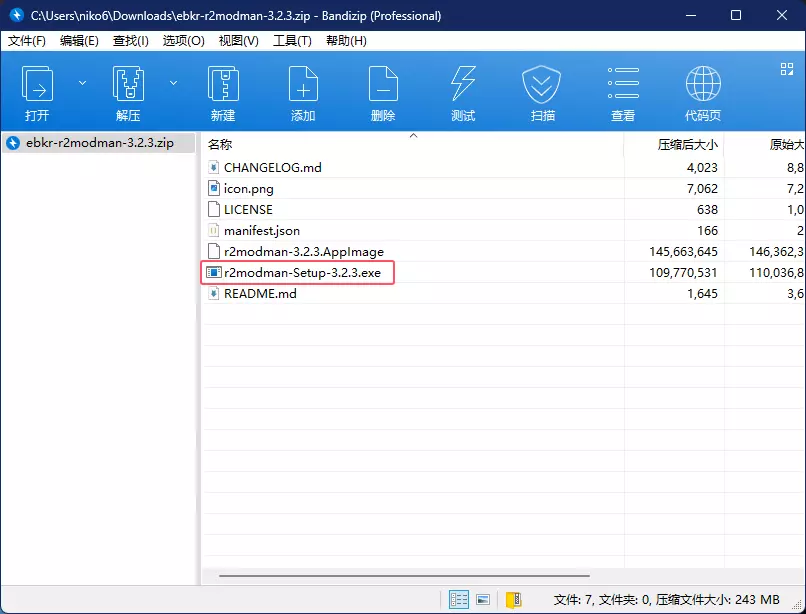This screenshot has width=806, height=614.
Task: Click the r2modman-Setup exe file icon
Action: pos(213,273)
